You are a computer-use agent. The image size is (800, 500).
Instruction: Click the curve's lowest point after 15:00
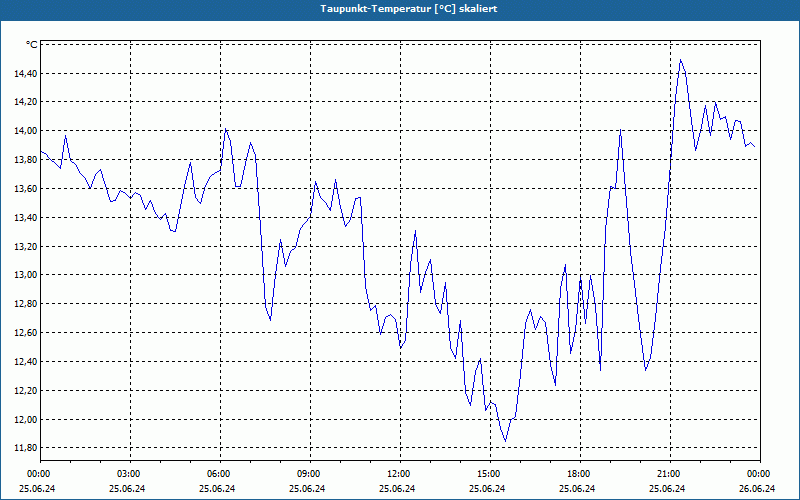pyautogui.click(x=505, y=441)
